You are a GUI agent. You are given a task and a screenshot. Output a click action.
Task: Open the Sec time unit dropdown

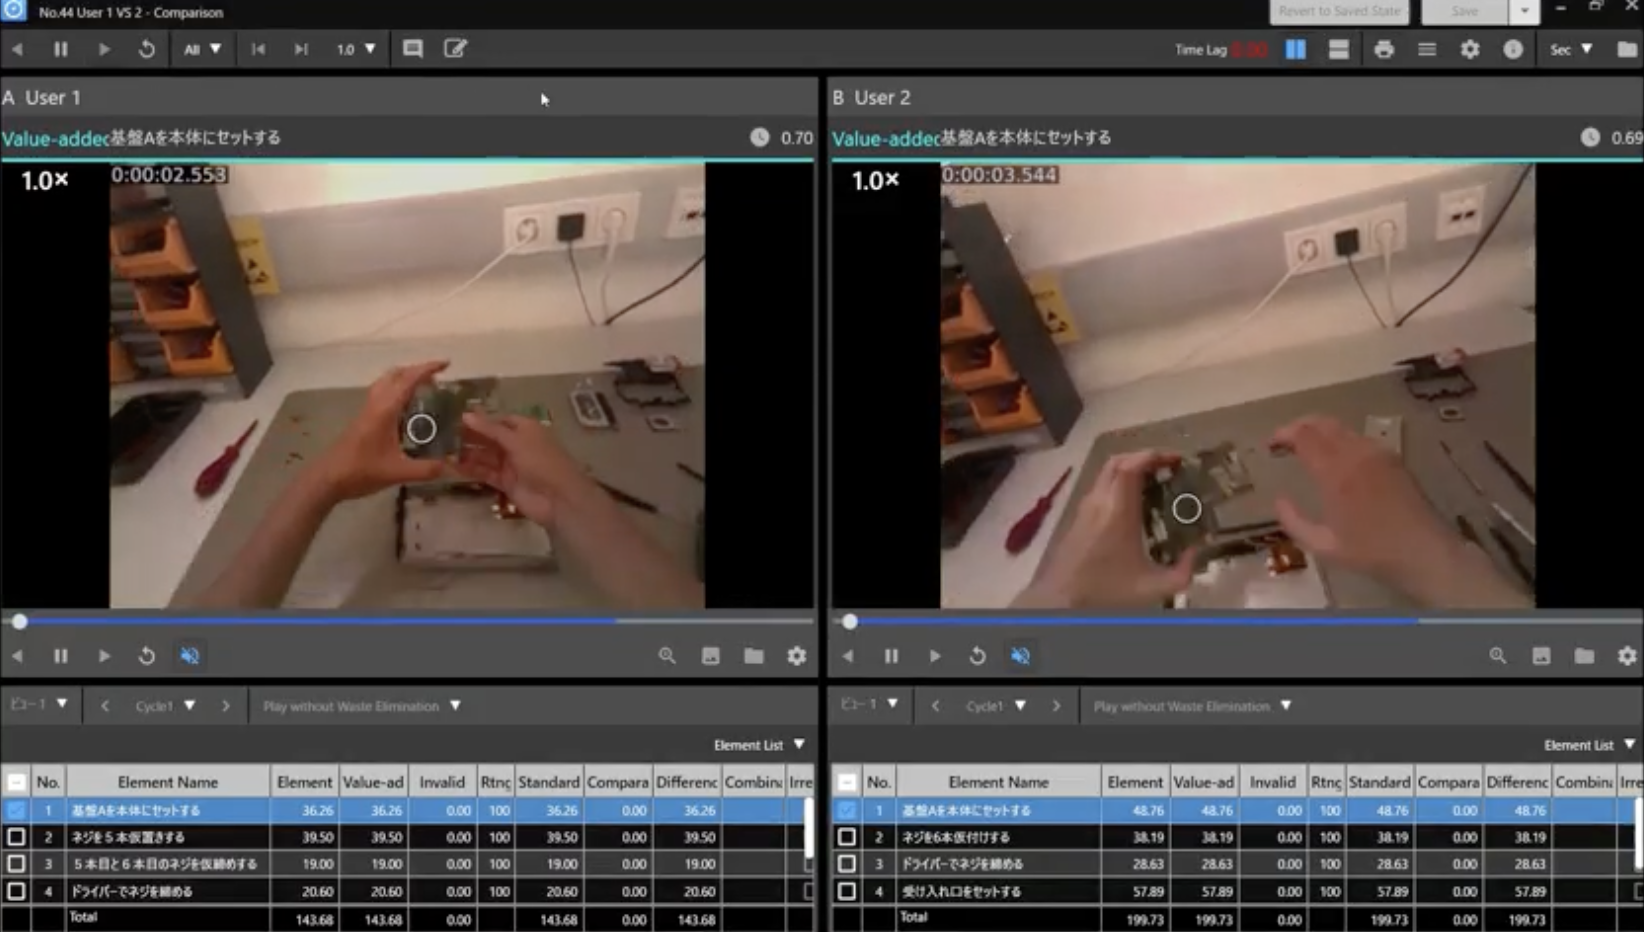[1571, 48]
